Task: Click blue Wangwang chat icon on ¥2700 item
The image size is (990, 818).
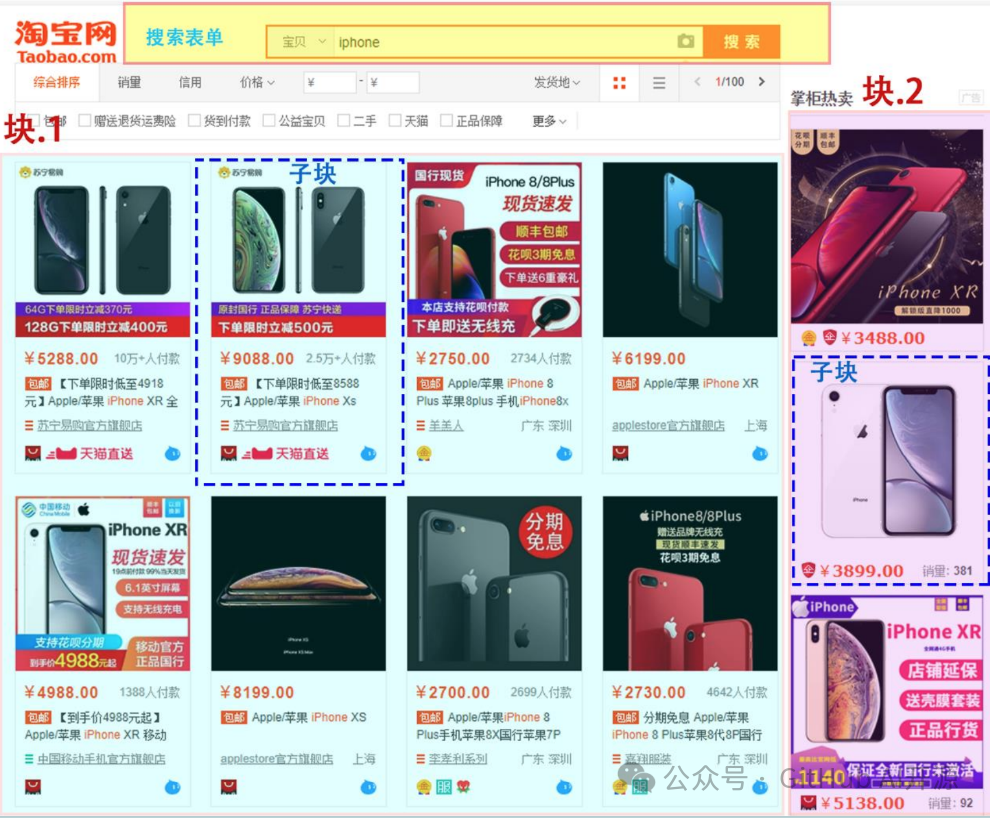Action: click(564, 787)
